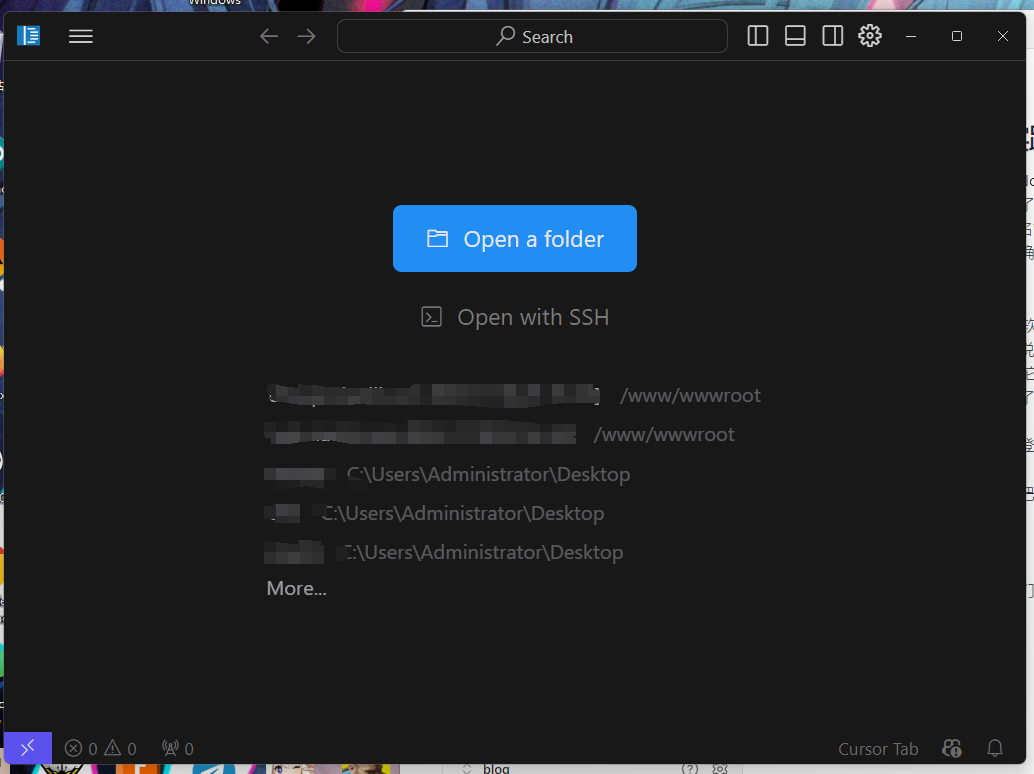The image size is (1034, 774).
Task: Toggle the secondary right sidebar
Action: pos(832,37)
